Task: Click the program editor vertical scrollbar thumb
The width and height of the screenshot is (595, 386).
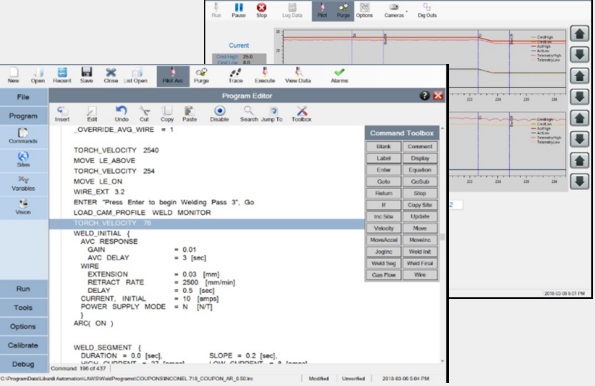Action: pyautogui.click(x=442, y=238)
